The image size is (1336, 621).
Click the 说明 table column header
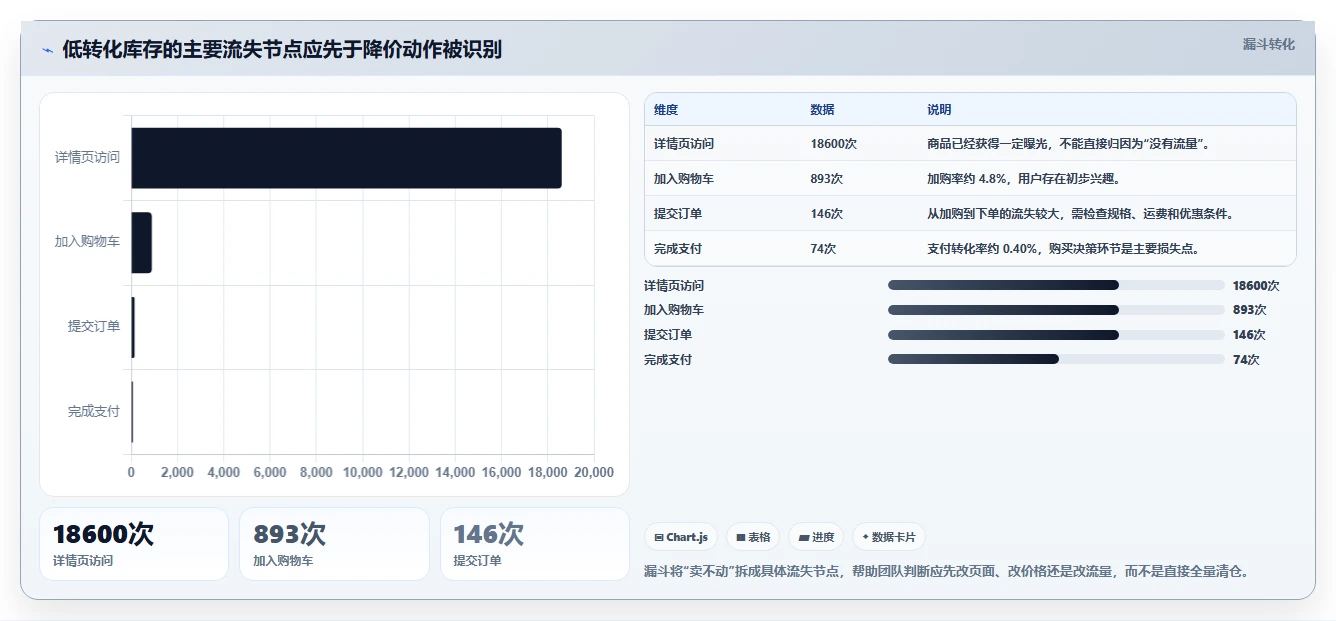pyautogui.click(x=940, y=110)
